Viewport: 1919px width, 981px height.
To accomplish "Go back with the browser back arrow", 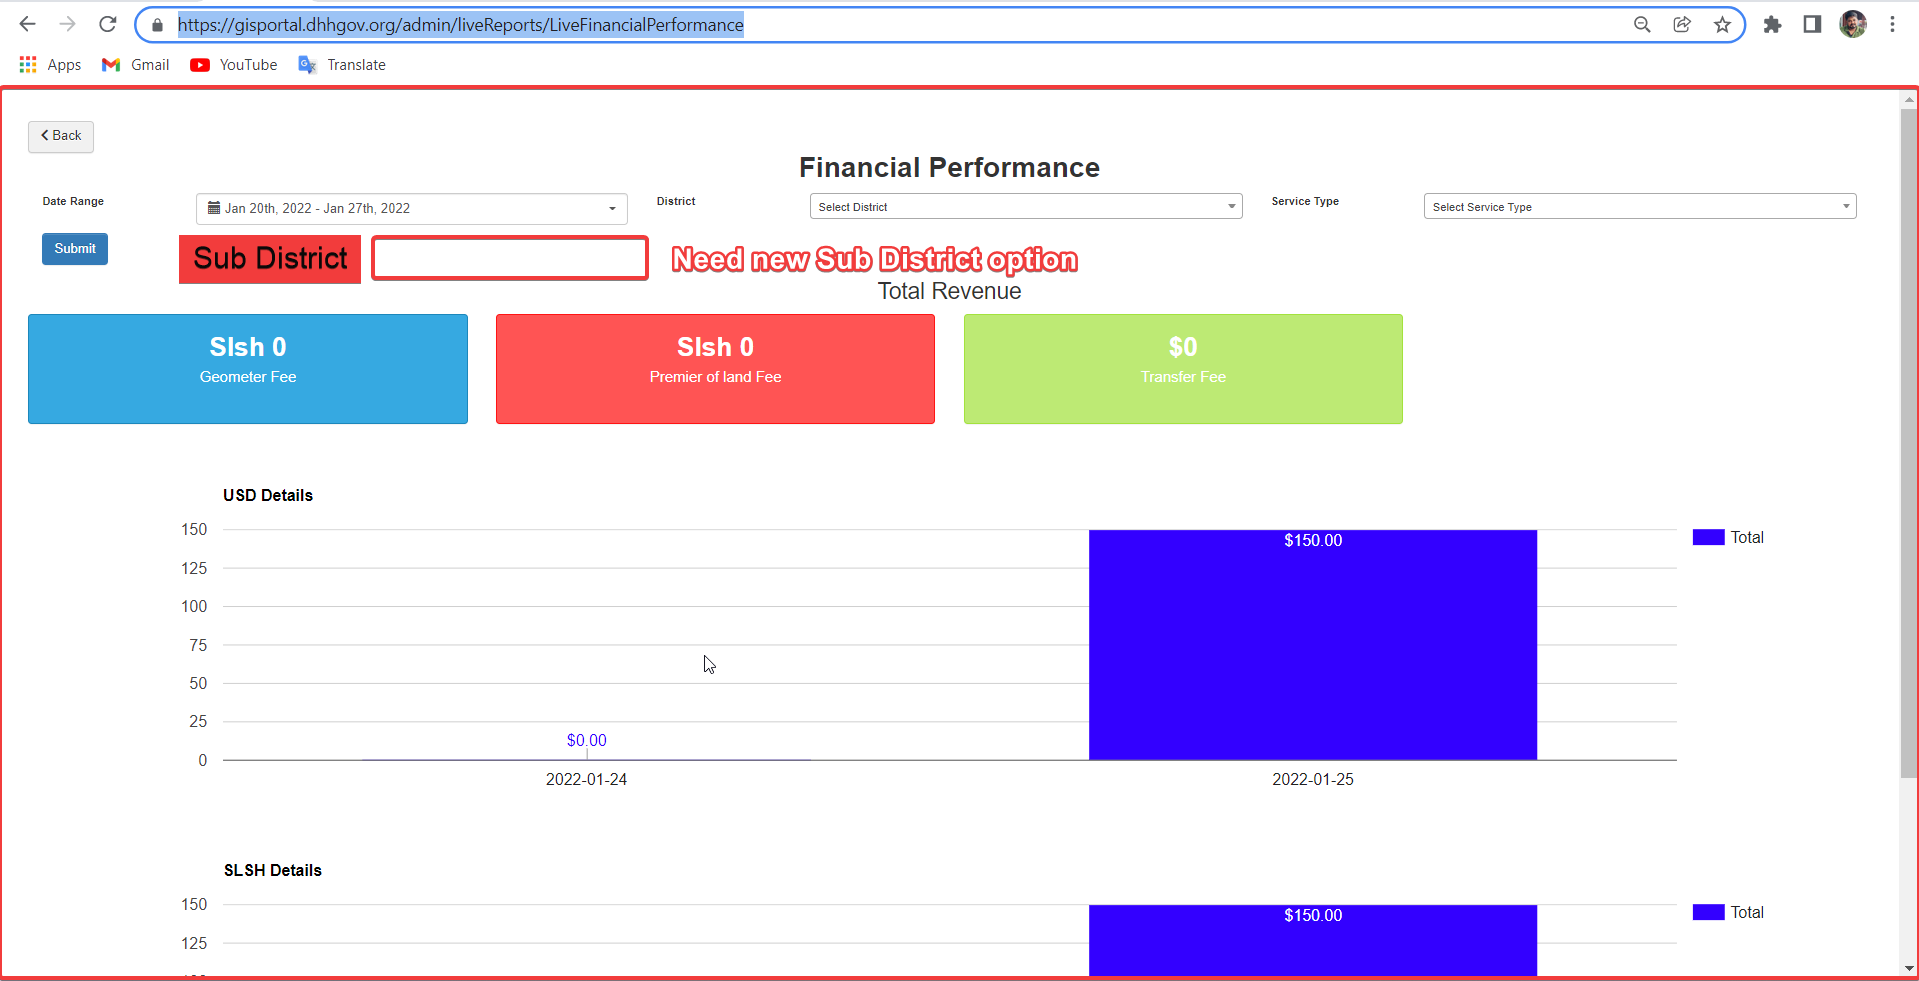I will point(27,24).
